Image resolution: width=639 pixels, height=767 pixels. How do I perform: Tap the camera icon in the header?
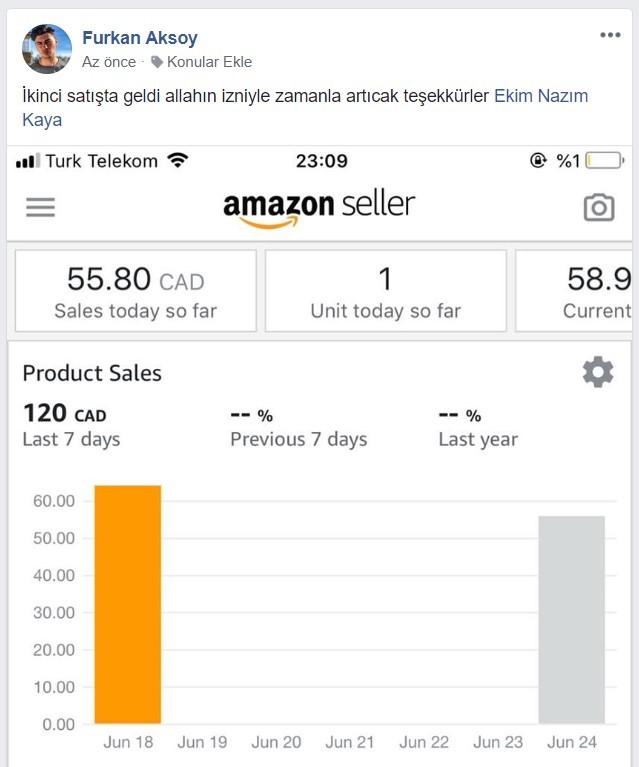tap(599, 207)
